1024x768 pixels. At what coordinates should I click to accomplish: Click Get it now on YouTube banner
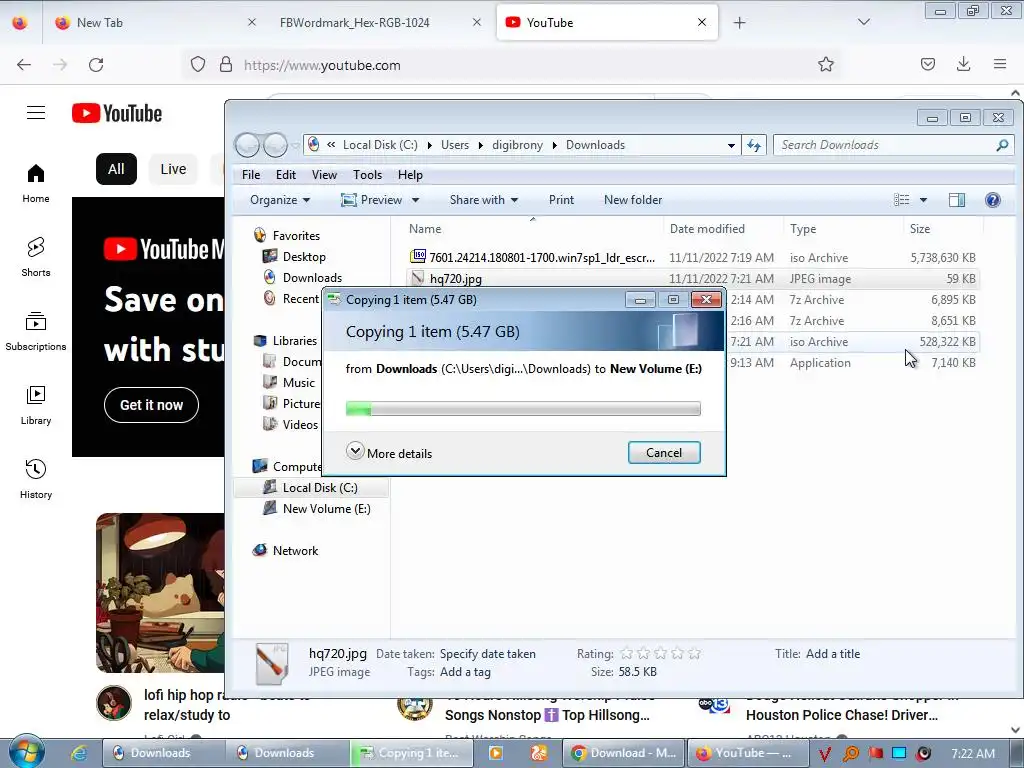(151, 405)
